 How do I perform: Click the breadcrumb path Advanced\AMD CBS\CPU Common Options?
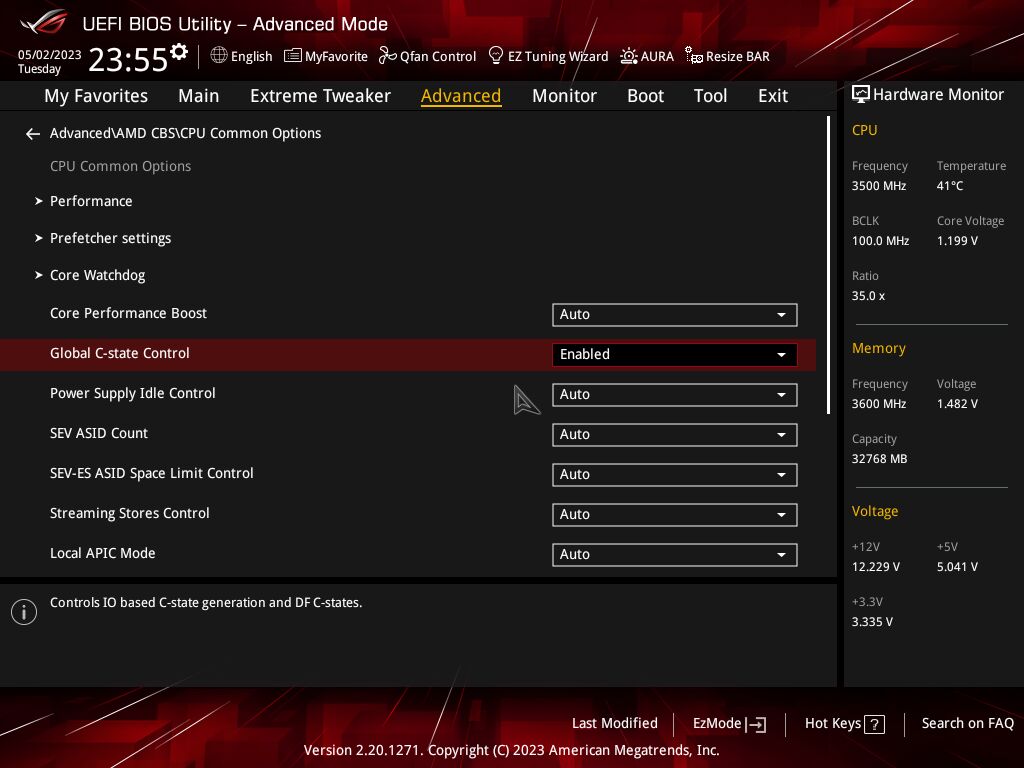click(x=185, y=133)
